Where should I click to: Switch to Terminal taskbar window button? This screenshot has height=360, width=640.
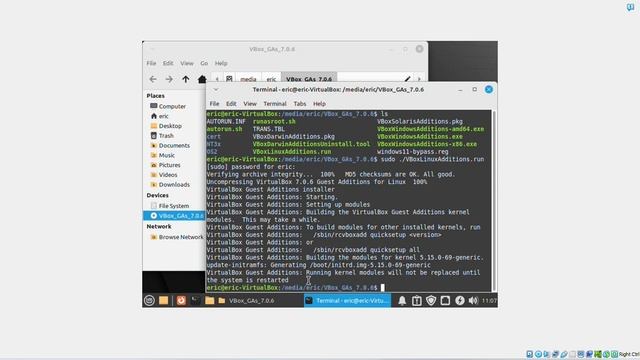click(347, 300)
